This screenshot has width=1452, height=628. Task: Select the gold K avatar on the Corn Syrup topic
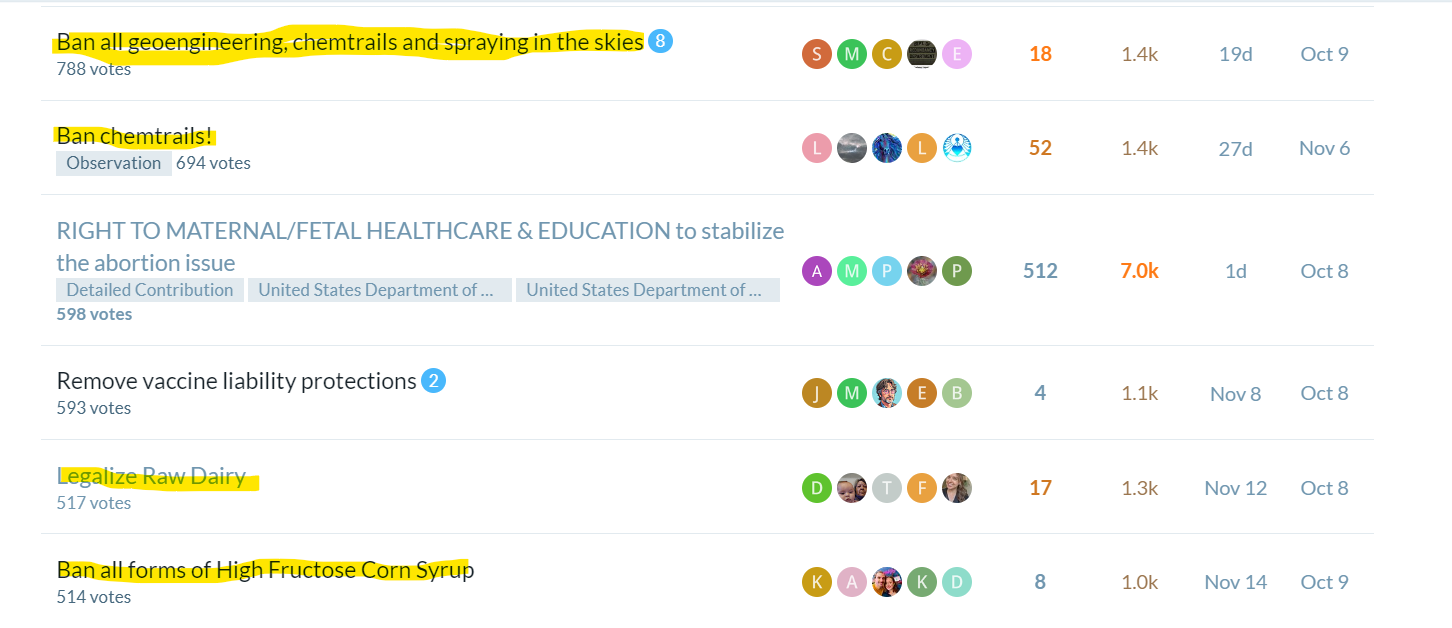tap(817, 582)
